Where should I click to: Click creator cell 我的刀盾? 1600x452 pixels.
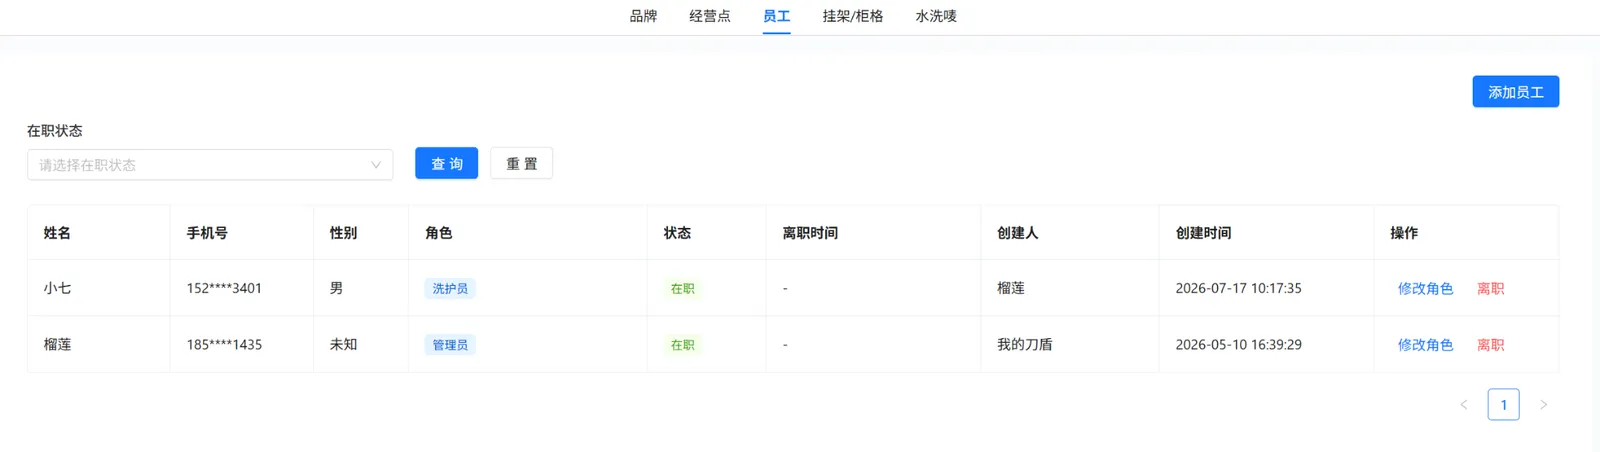click(1024, 344)
